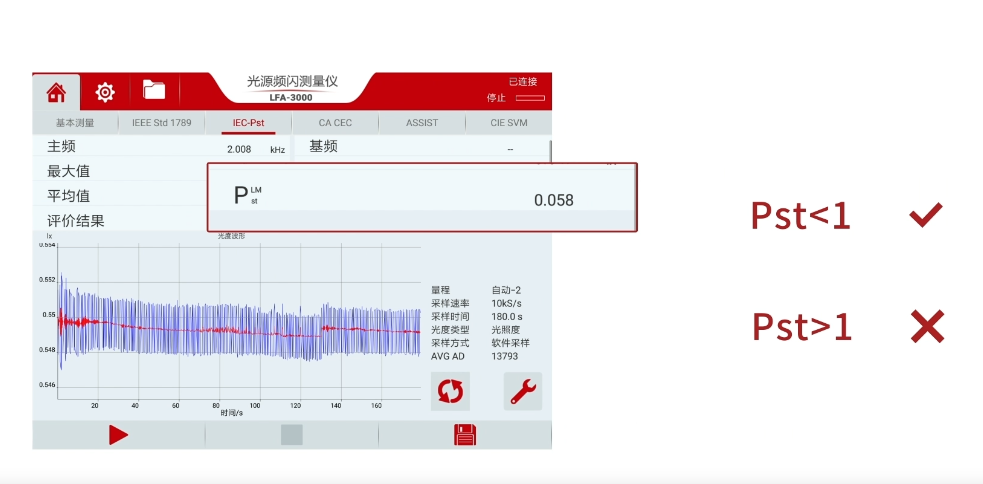Open the settings gear icon

coord(105,92)
